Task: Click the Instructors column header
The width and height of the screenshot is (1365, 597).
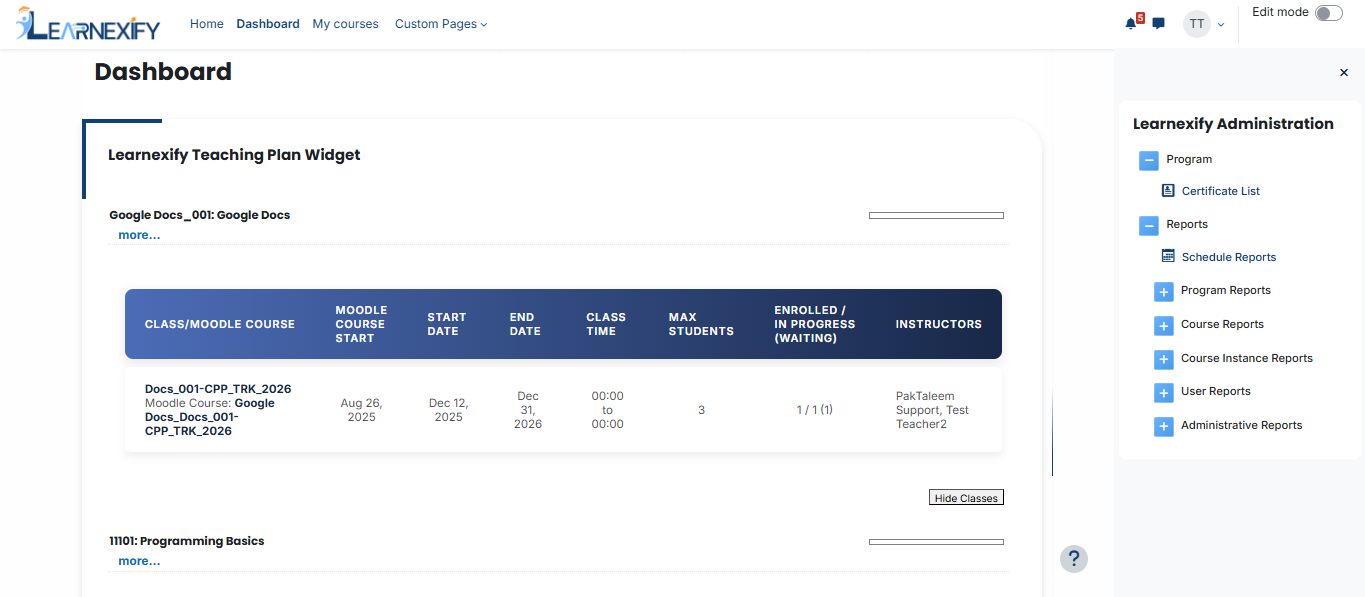Action: click(939, 324)
